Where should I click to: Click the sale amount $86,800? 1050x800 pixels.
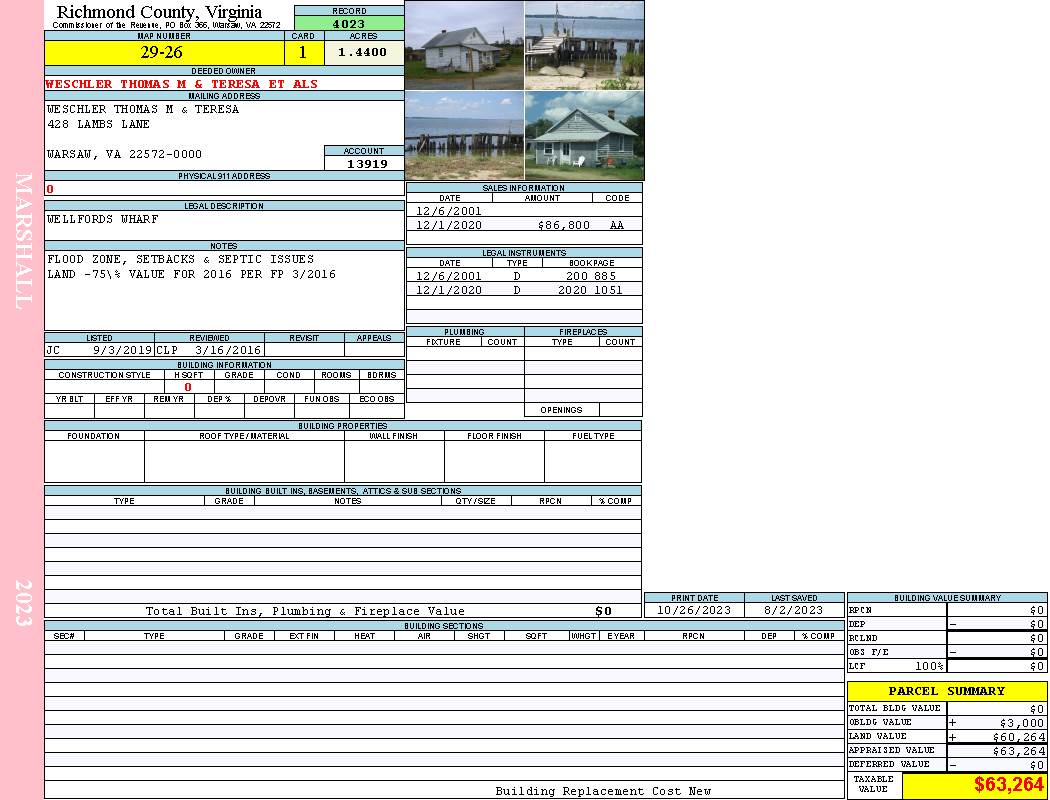(564, 226)
